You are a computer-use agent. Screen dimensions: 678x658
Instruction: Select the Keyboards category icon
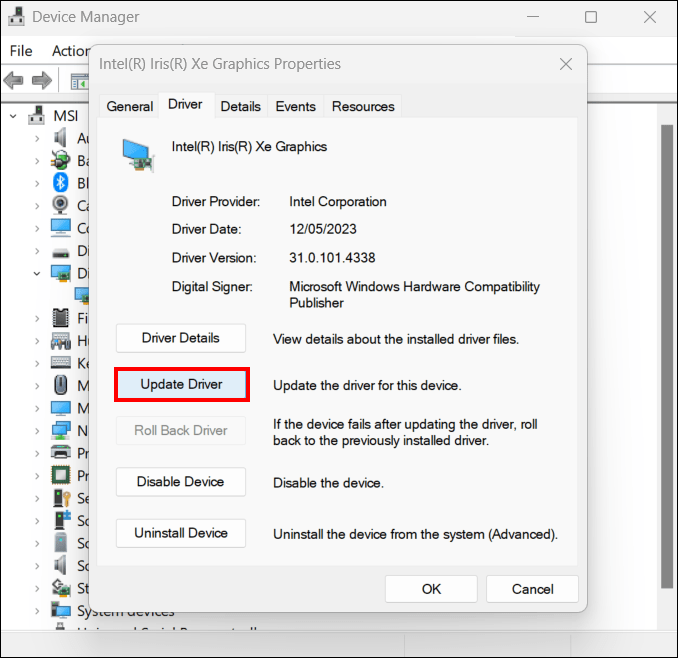coord(61,362)
